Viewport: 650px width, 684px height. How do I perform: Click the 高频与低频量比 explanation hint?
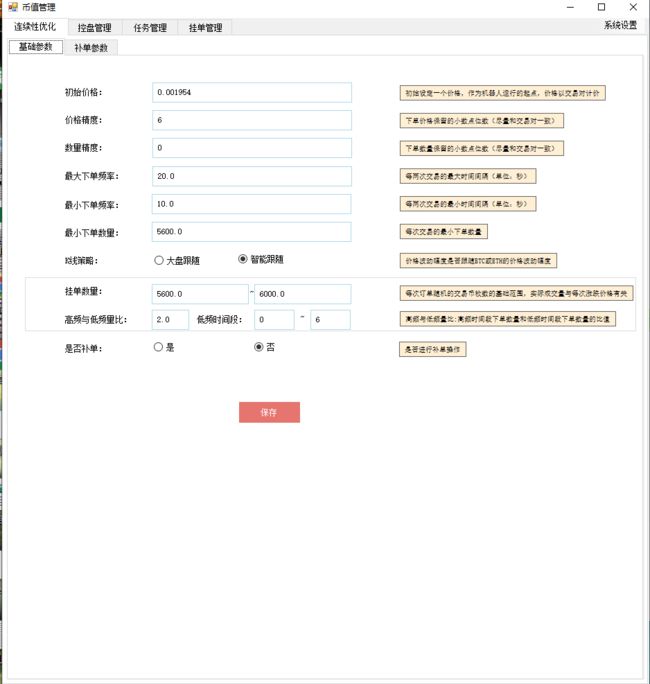point(508,319)
